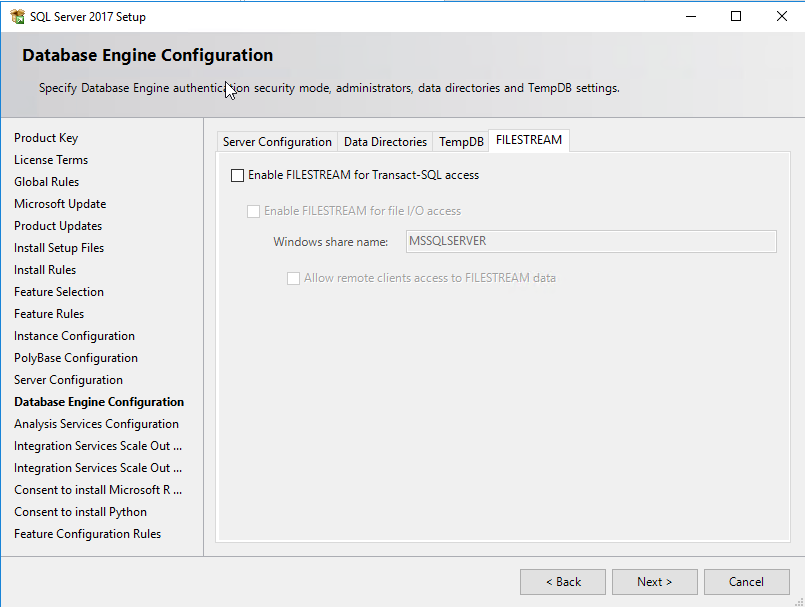Click the SQL Server Setup title bar icon
Viewport: 805px width, 607px height.
point(17,16)
